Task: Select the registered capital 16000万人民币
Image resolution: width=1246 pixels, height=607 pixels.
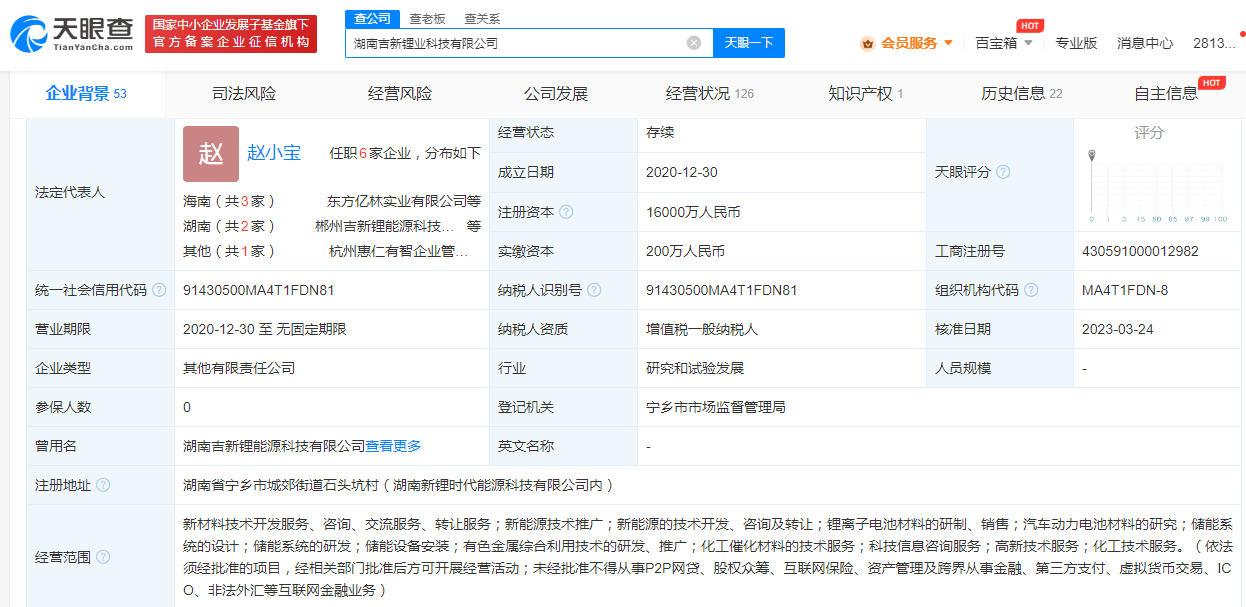Action: point(693,212)
